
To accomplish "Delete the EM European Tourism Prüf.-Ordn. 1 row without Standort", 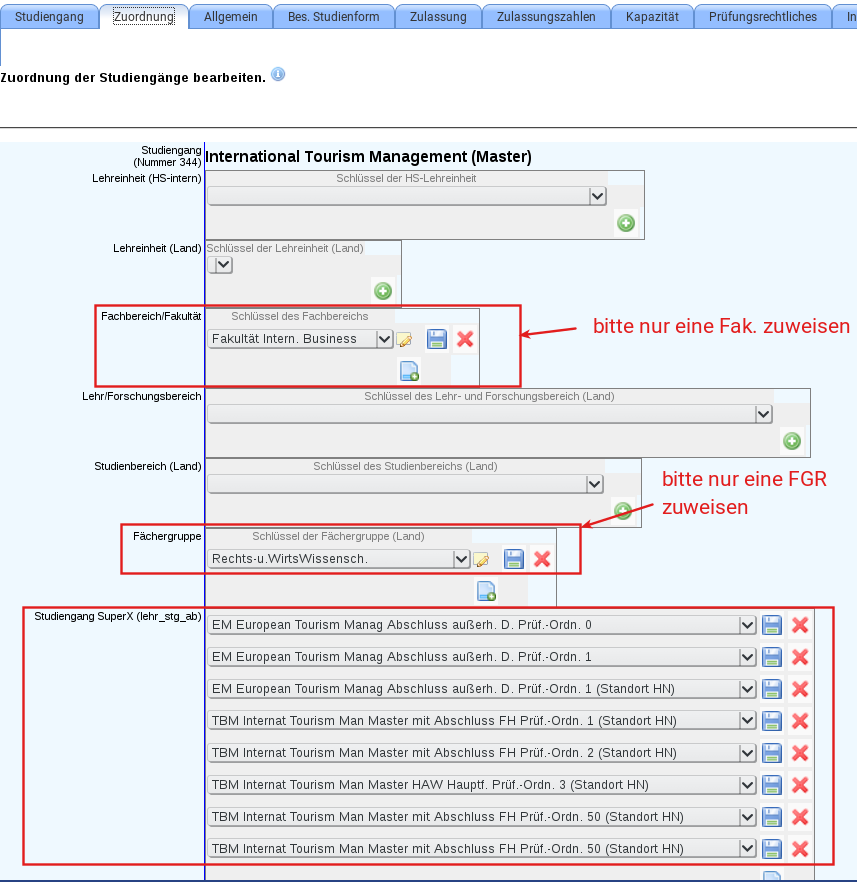I will click(x=800, y=657).
